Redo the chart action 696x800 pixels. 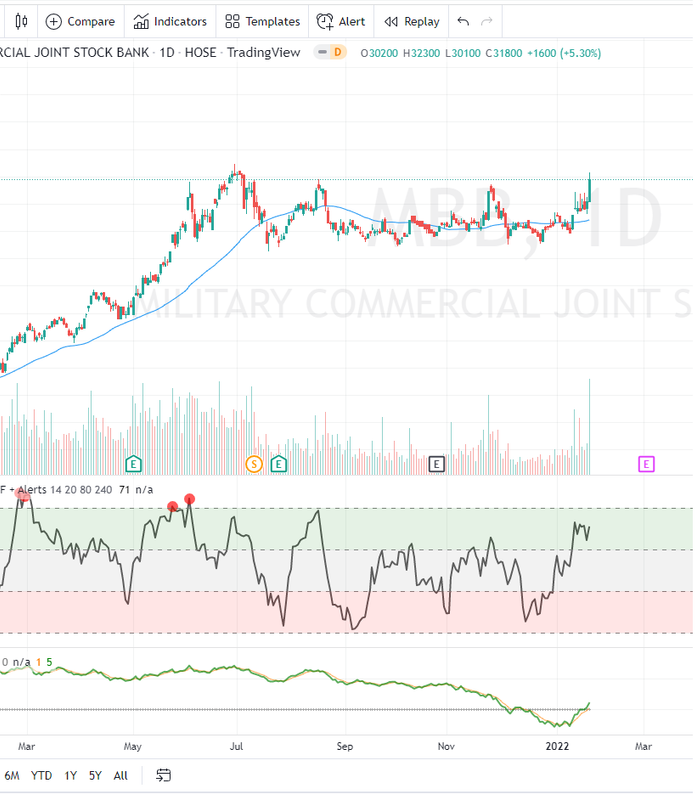point(487,21)
